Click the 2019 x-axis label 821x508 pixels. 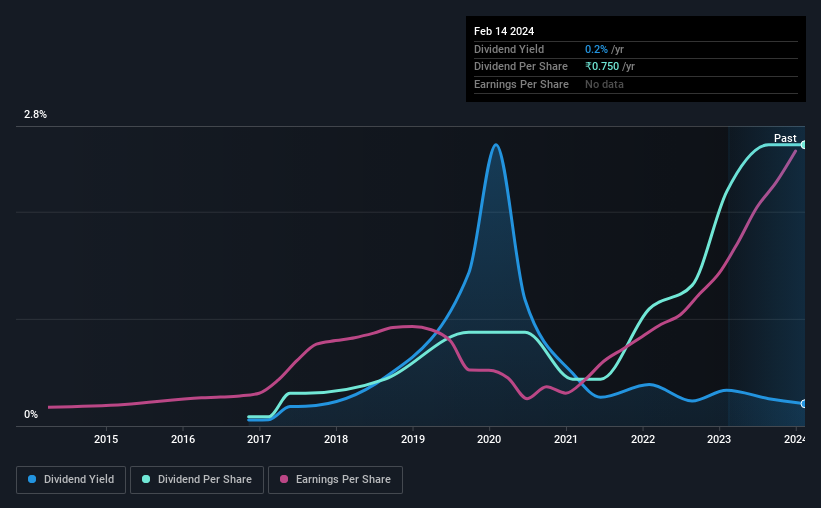point(413,439)
